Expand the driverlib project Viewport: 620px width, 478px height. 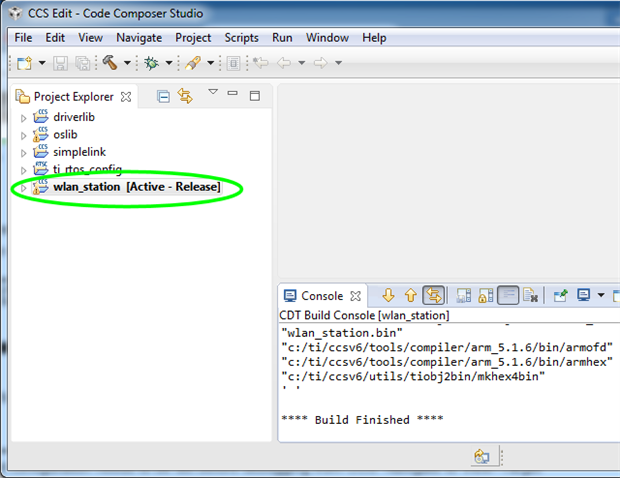coord(23,118)
